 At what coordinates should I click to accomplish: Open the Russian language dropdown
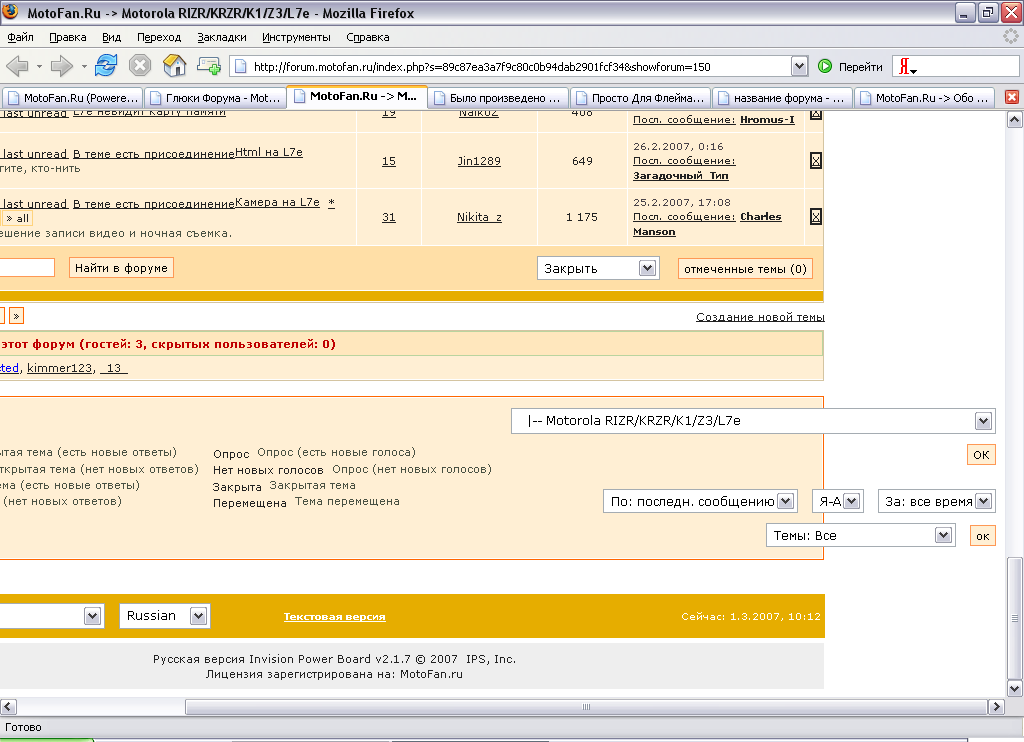click(164, 616)
